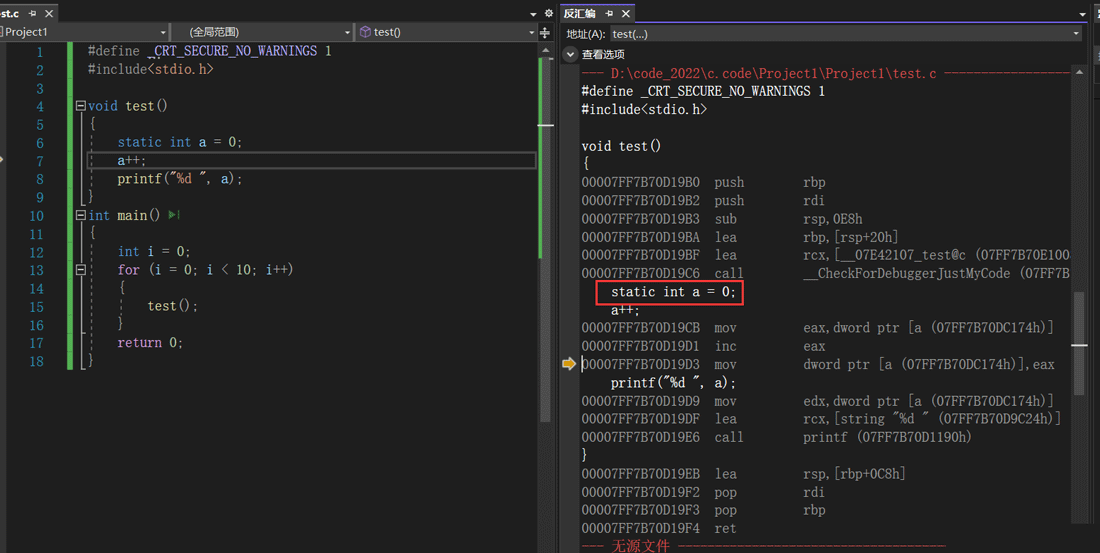This screenshot has width=1100, height=553.
Task: Open the disassembly window tab list arrow
Action: [x=1082, y=14]
